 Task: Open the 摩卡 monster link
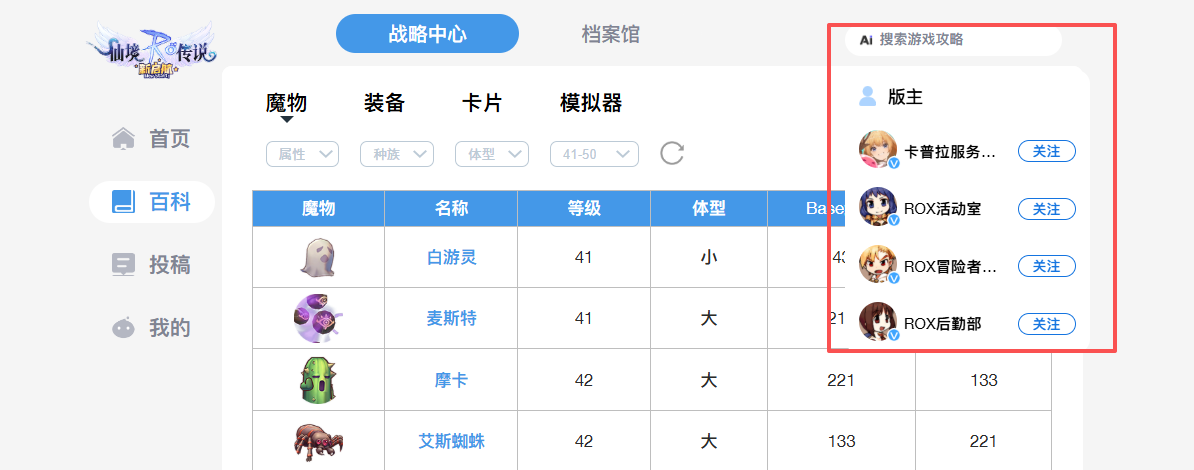tap(452, 380)
